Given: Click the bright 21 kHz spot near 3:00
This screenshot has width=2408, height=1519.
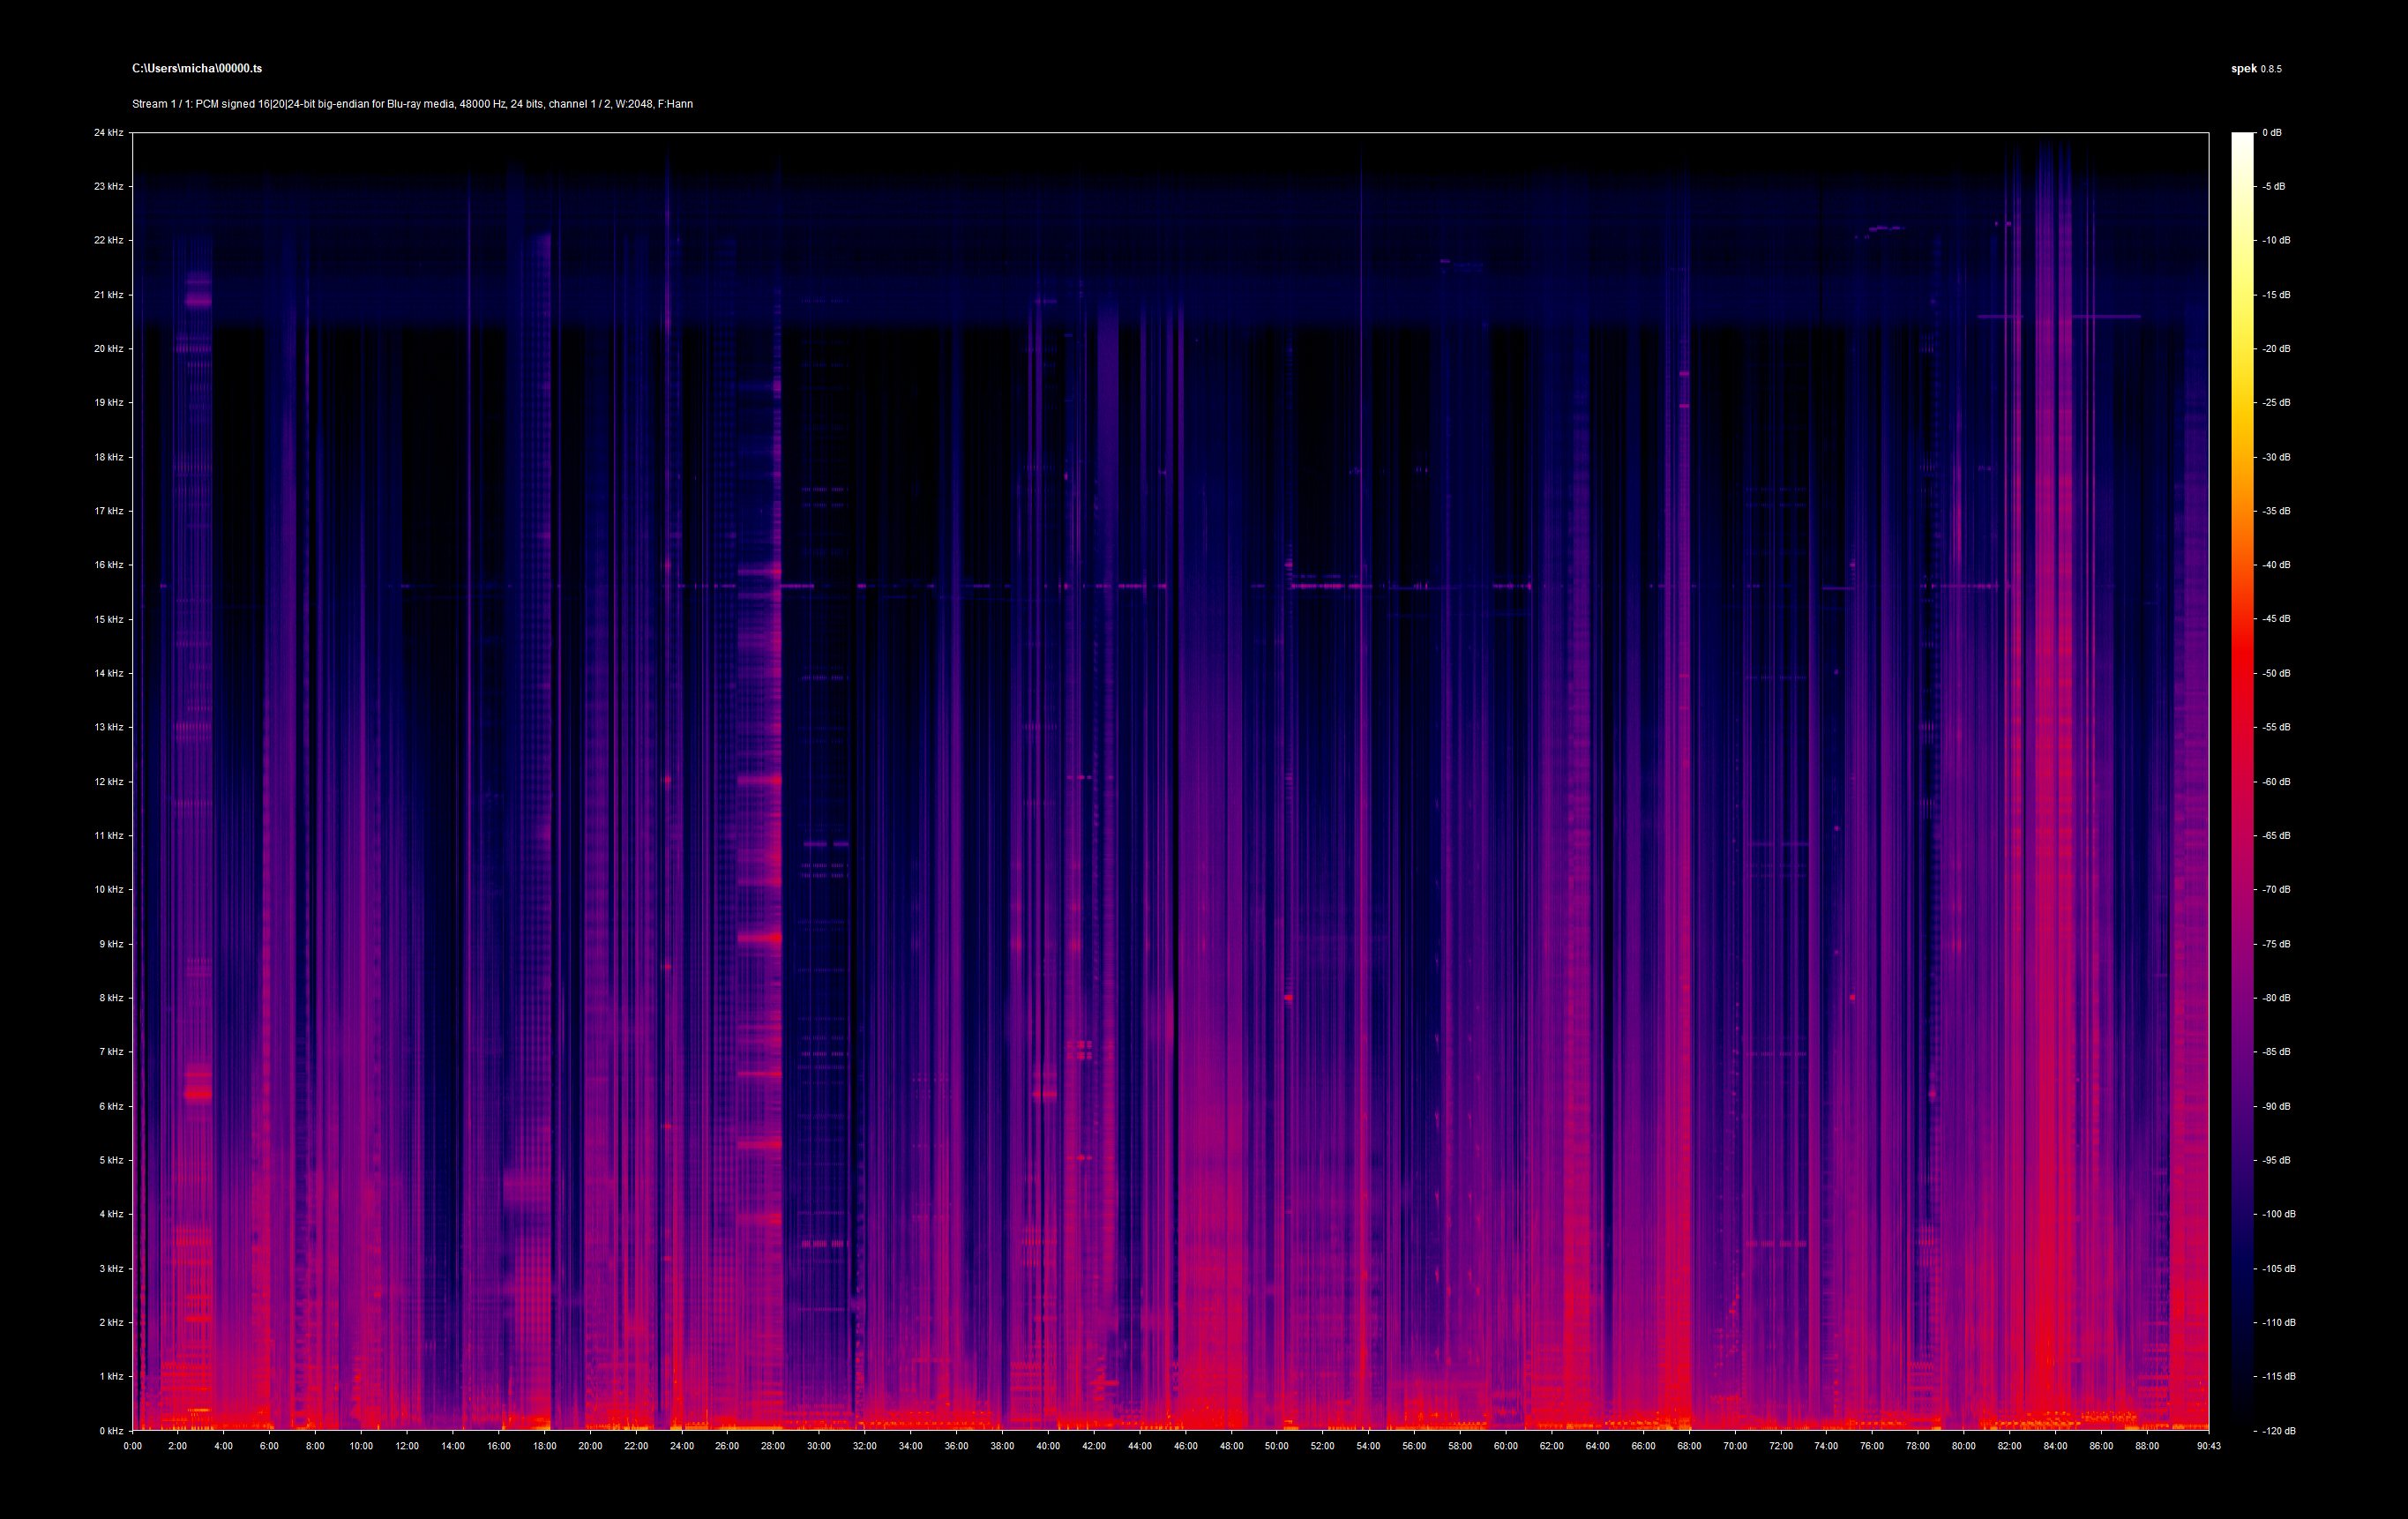Looking at the screenshot, I should [x=198, y=299].
